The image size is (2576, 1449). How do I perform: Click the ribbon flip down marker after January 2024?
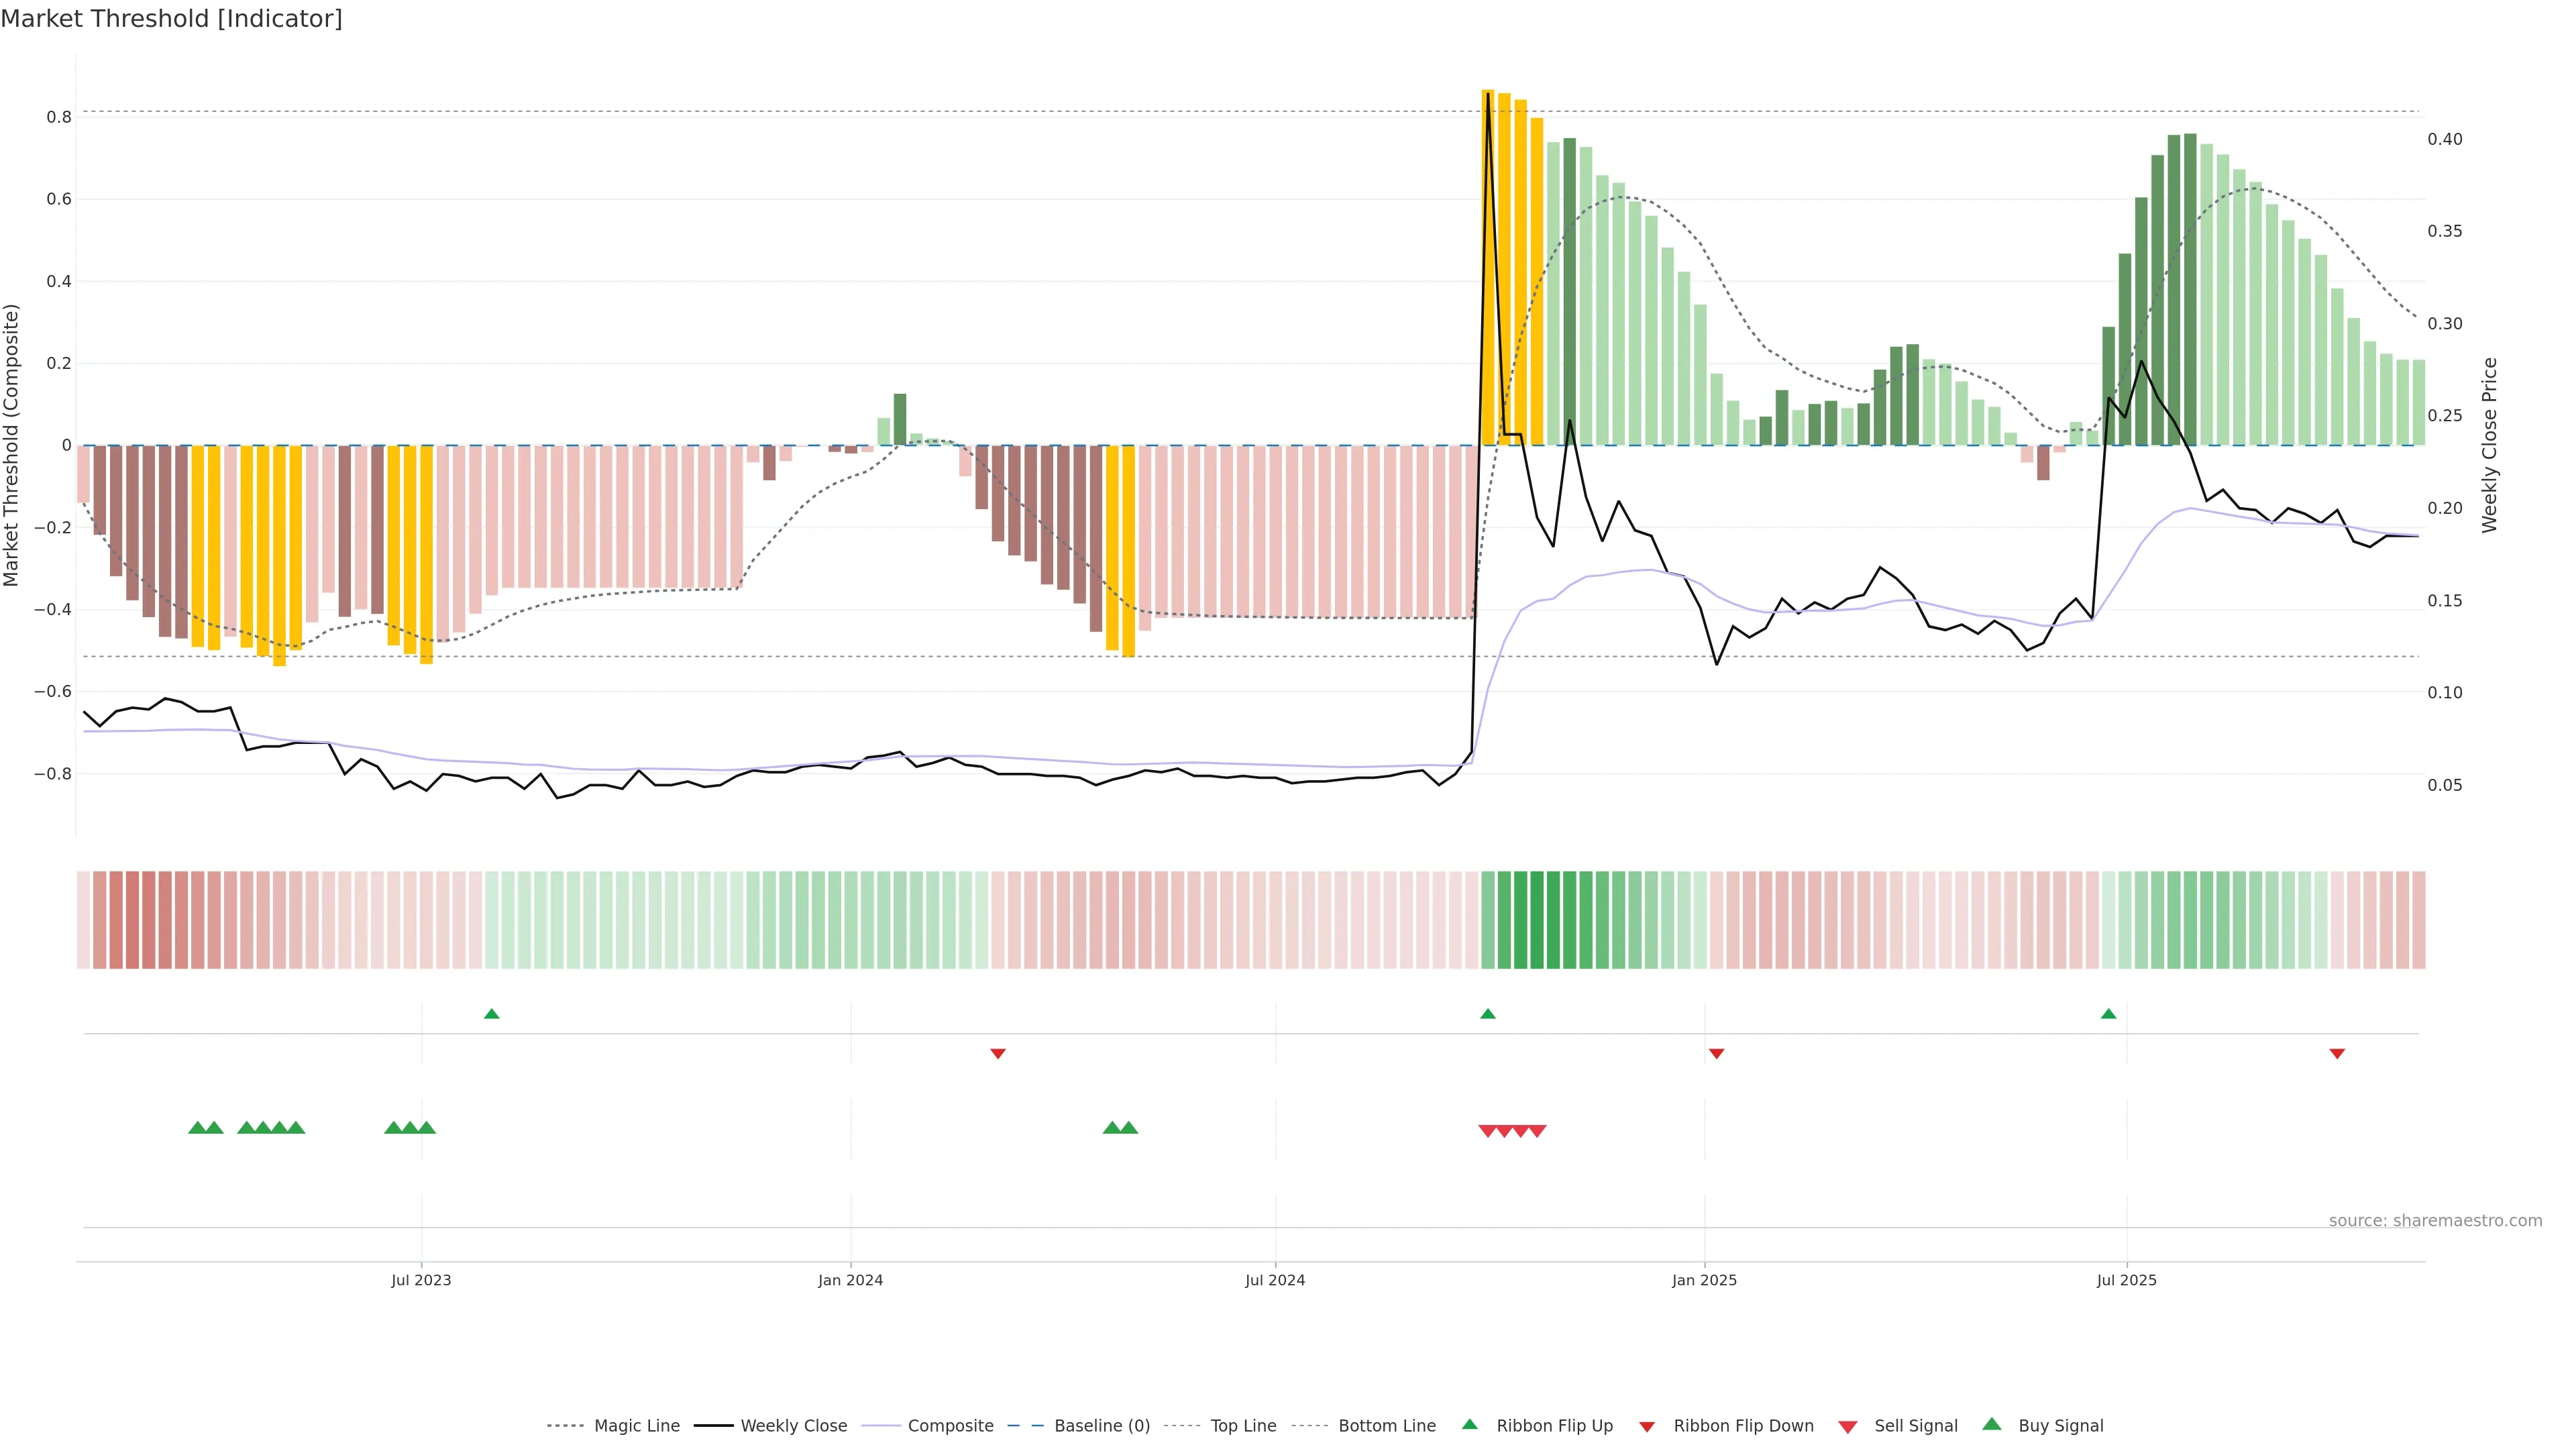(997, 1053)
